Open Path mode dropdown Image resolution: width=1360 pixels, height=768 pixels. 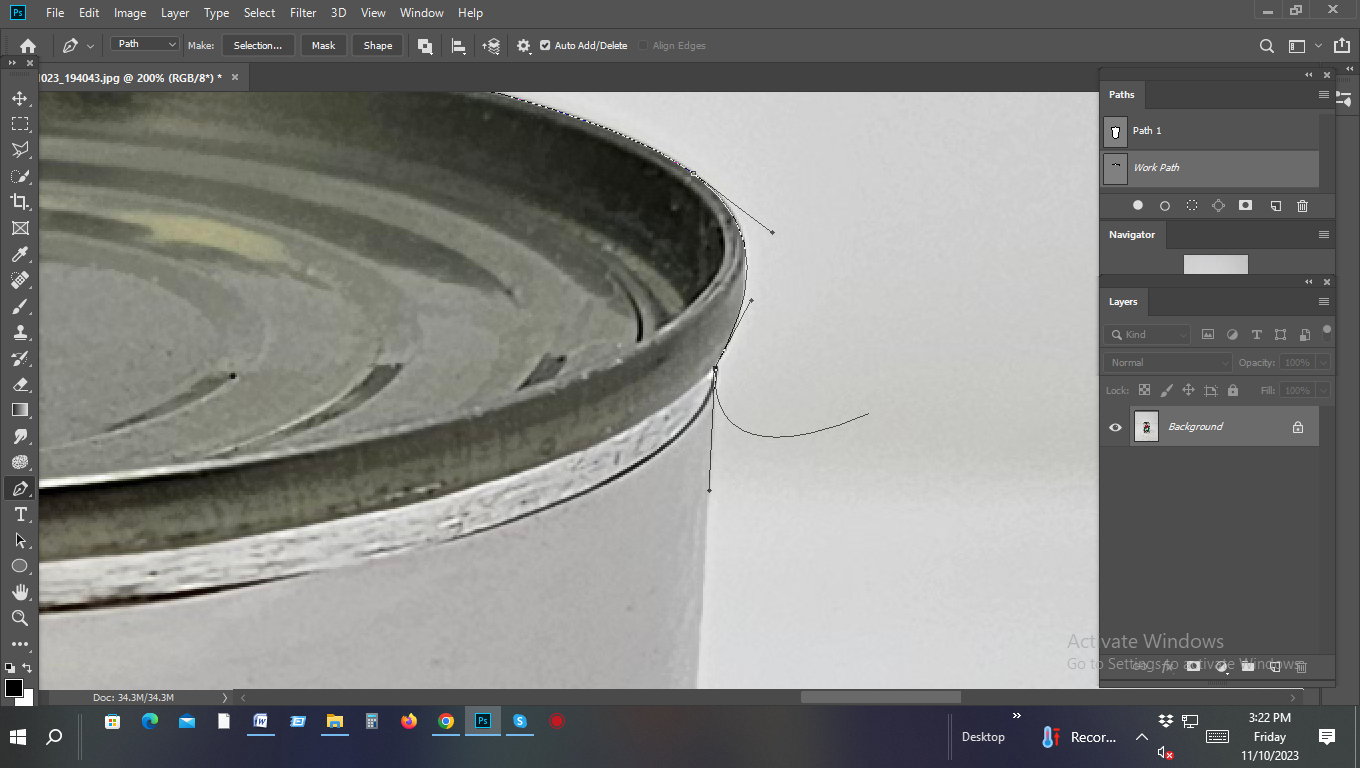(145, 44)
